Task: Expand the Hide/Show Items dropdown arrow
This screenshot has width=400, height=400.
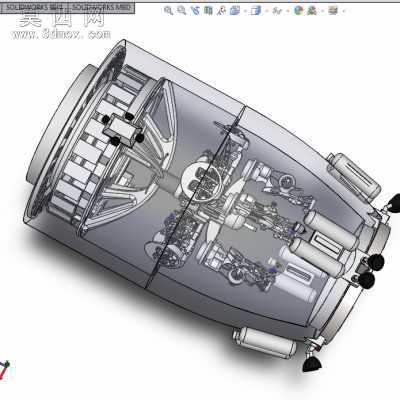Action: click(288, 11)
